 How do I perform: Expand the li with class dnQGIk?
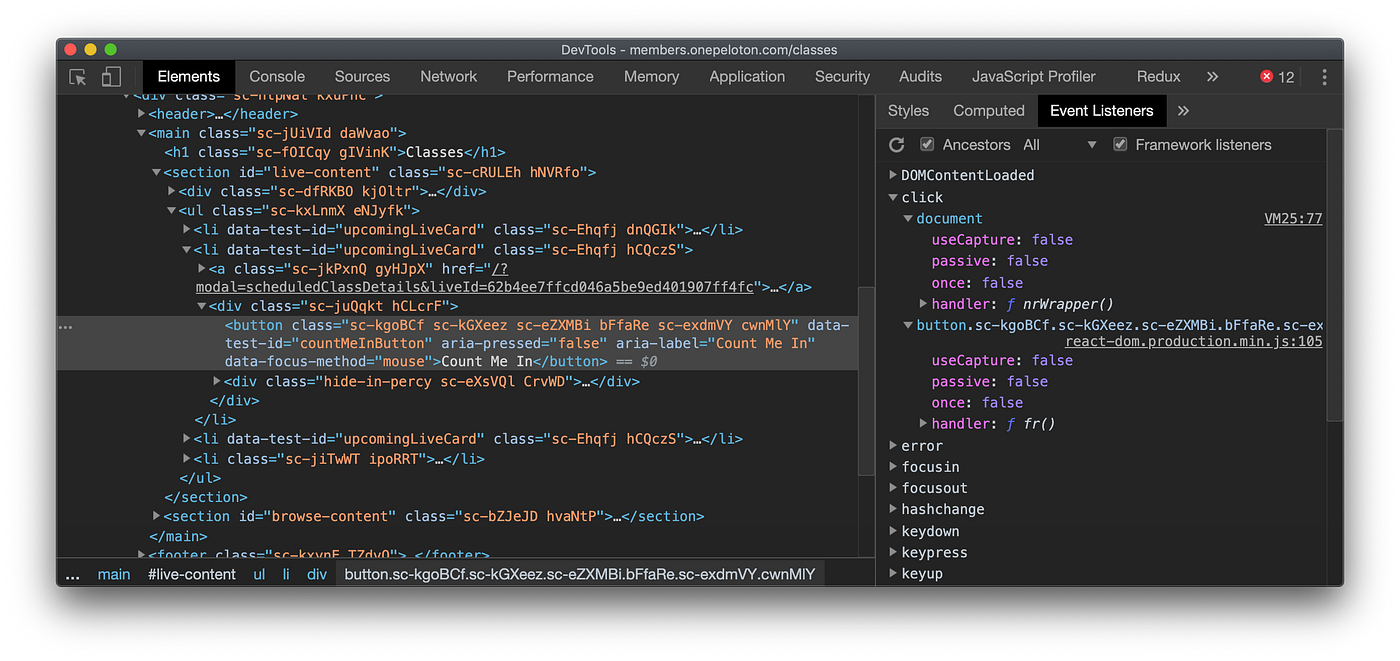click(x=187, y=230)
